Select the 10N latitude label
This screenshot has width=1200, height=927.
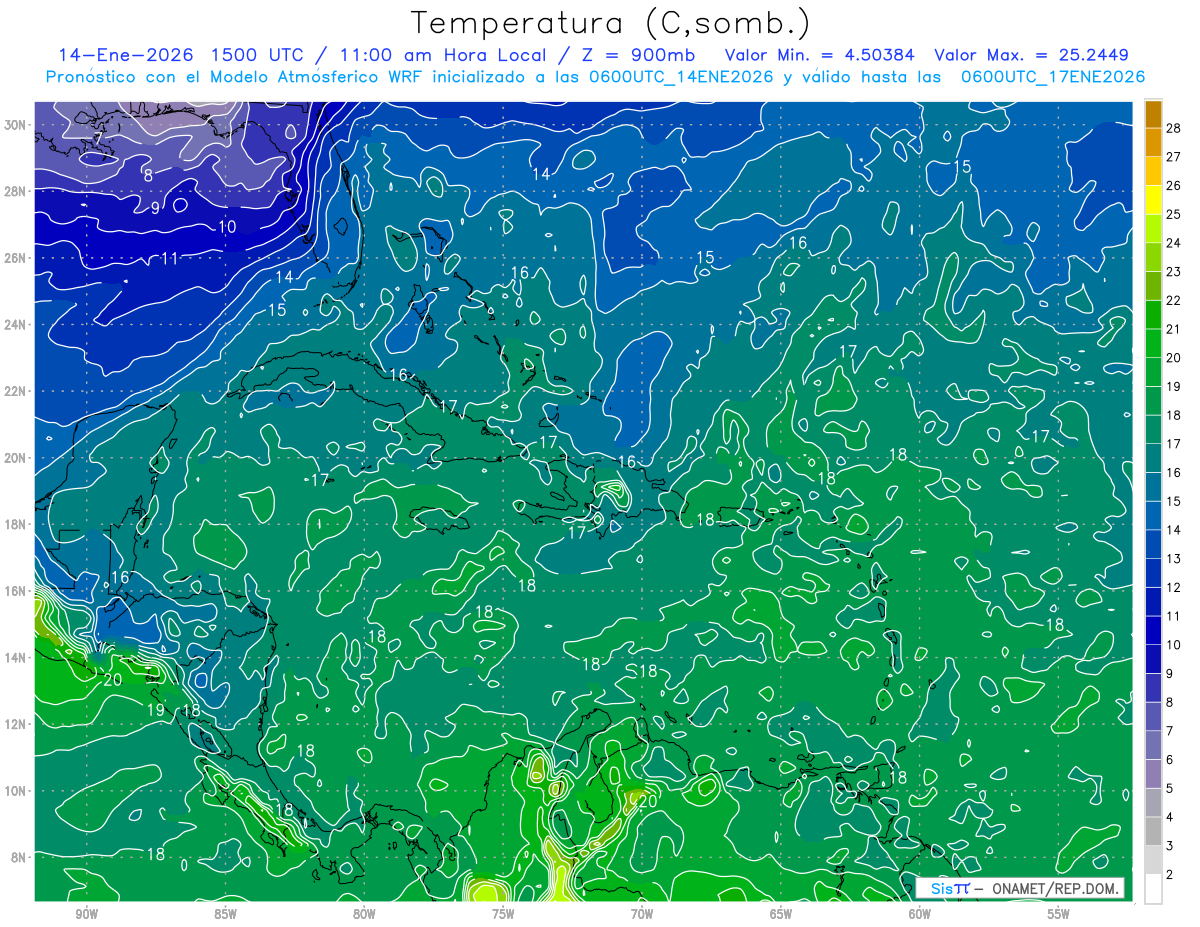pos(17,791)
